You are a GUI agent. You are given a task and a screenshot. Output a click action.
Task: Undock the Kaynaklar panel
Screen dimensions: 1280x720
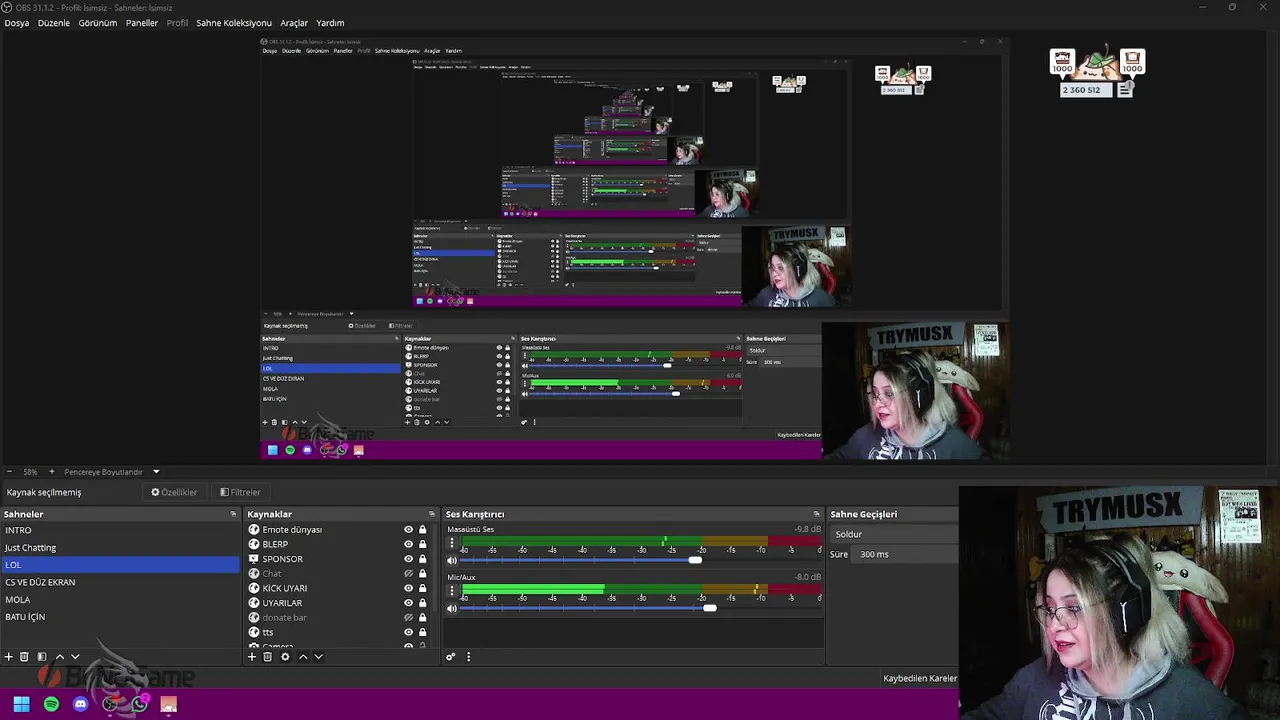432,514
